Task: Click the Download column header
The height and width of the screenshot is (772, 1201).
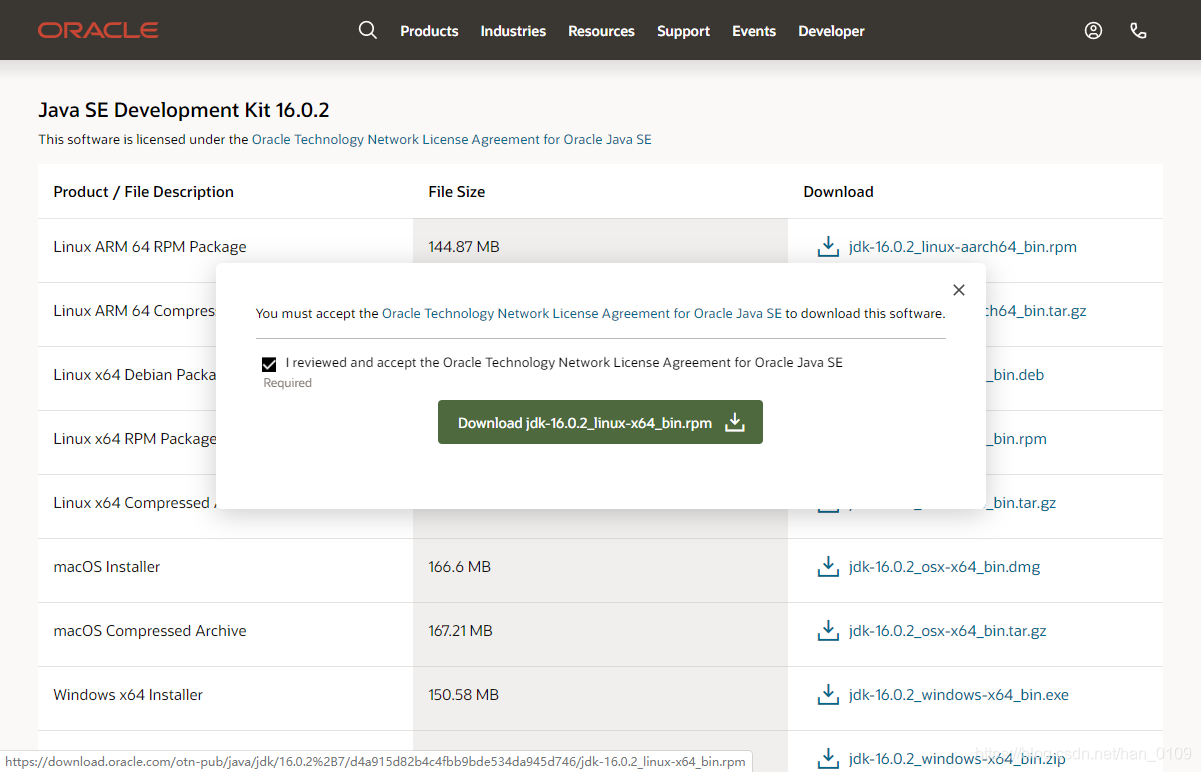Action: pos(839,192)
